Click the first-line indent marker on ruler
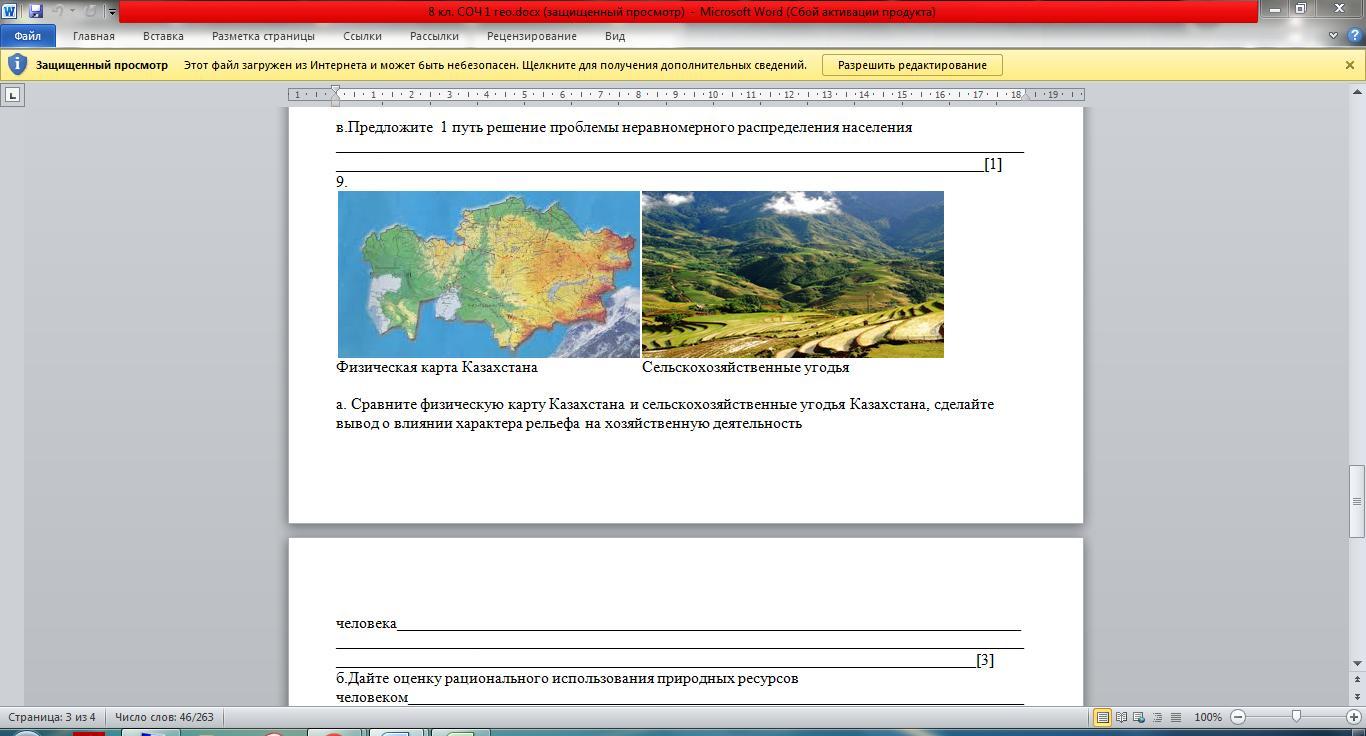 point(336,90)
